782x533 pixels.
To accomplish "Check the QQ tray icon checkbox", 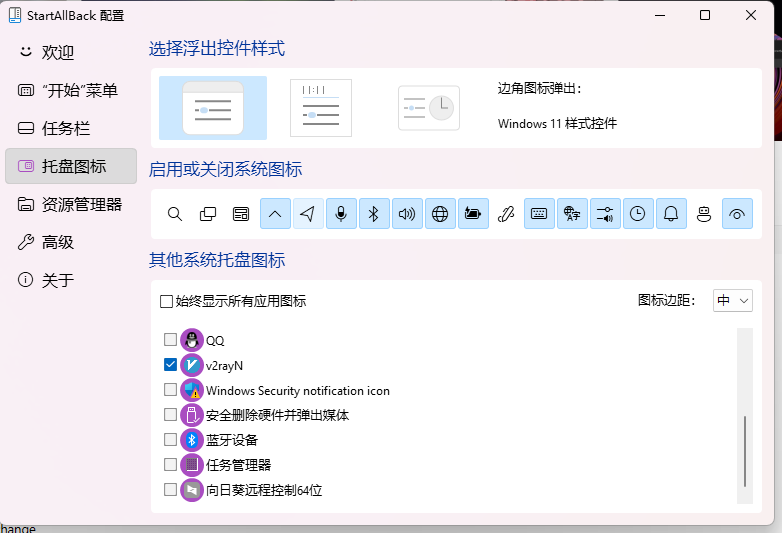I will pyautogui.click(x=170, y=340).
